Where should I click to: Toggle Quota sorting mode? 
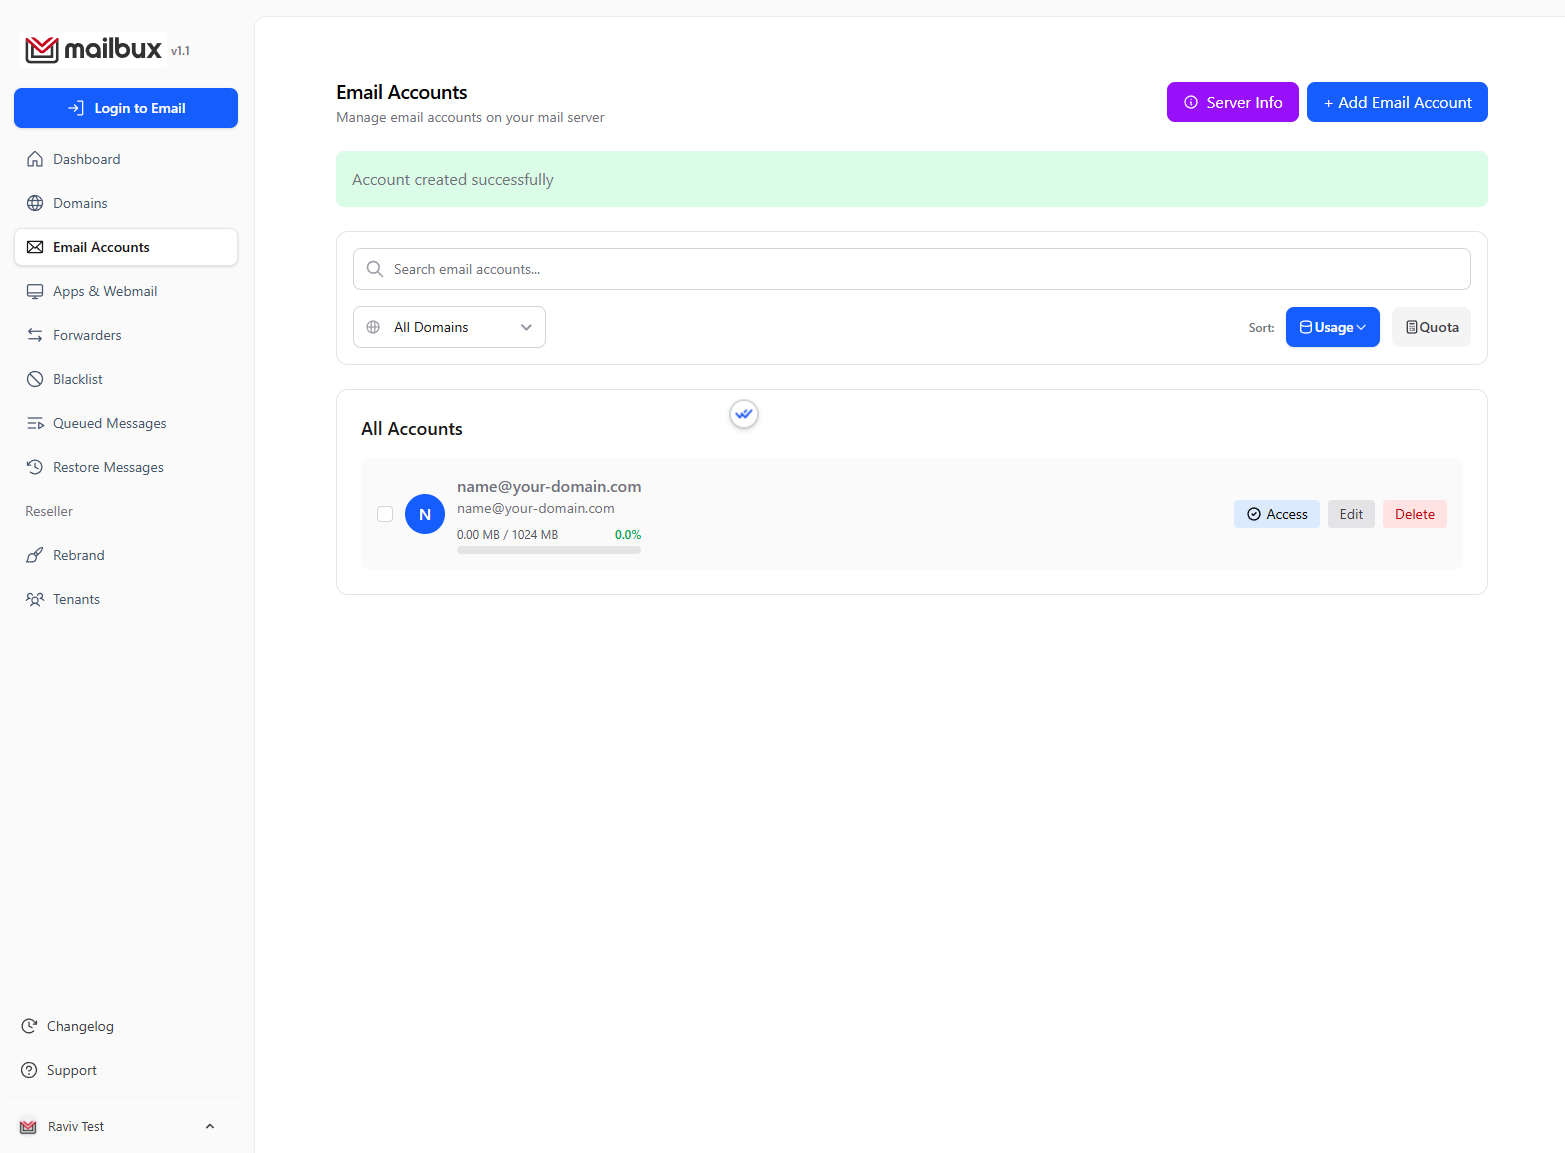point(1431,327)
